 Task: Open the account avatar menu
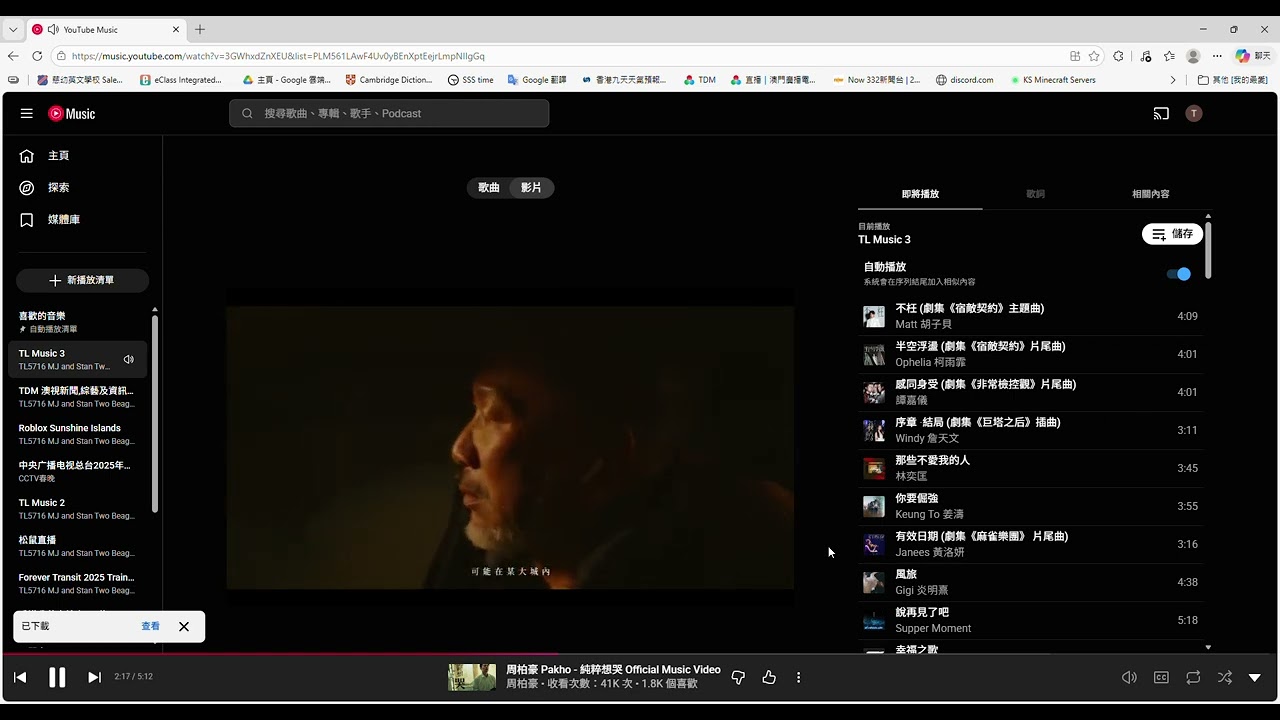point(1193,114)
